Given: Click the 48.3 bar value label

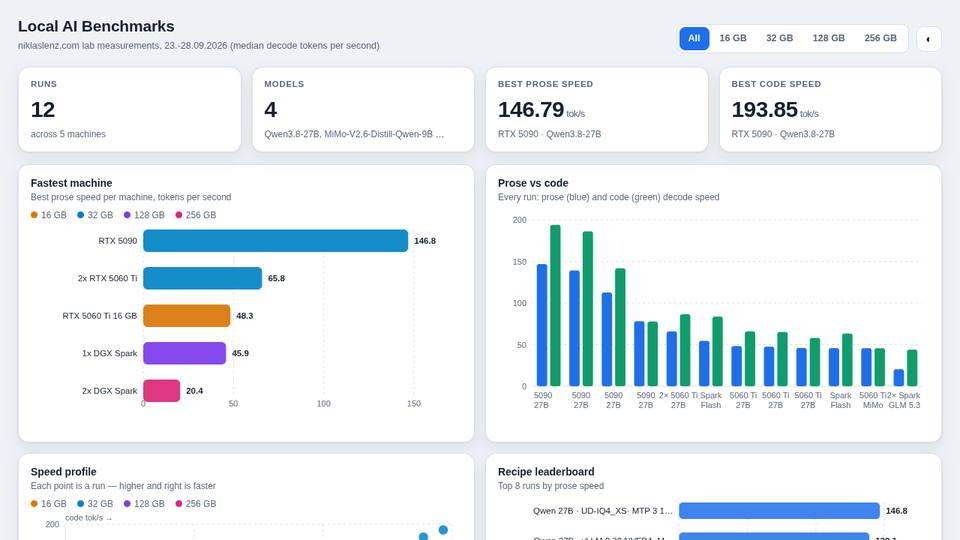Looking at the screenshot, I should click(244, 316).
